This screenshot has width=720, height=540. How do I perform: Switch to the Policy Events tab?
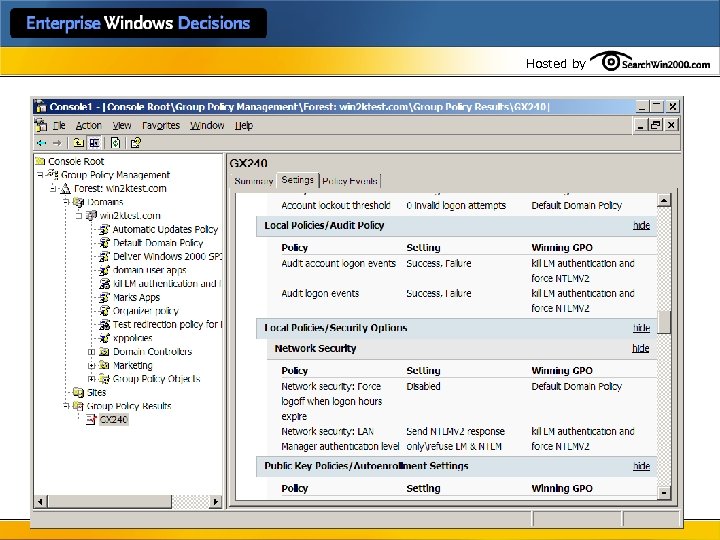click(350, 181)
